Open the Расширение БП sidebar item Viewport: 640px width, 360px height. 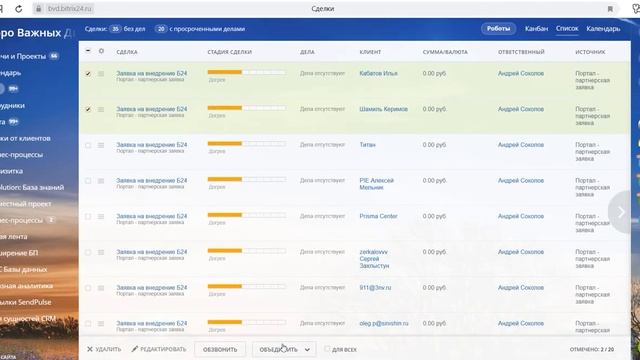19,253
